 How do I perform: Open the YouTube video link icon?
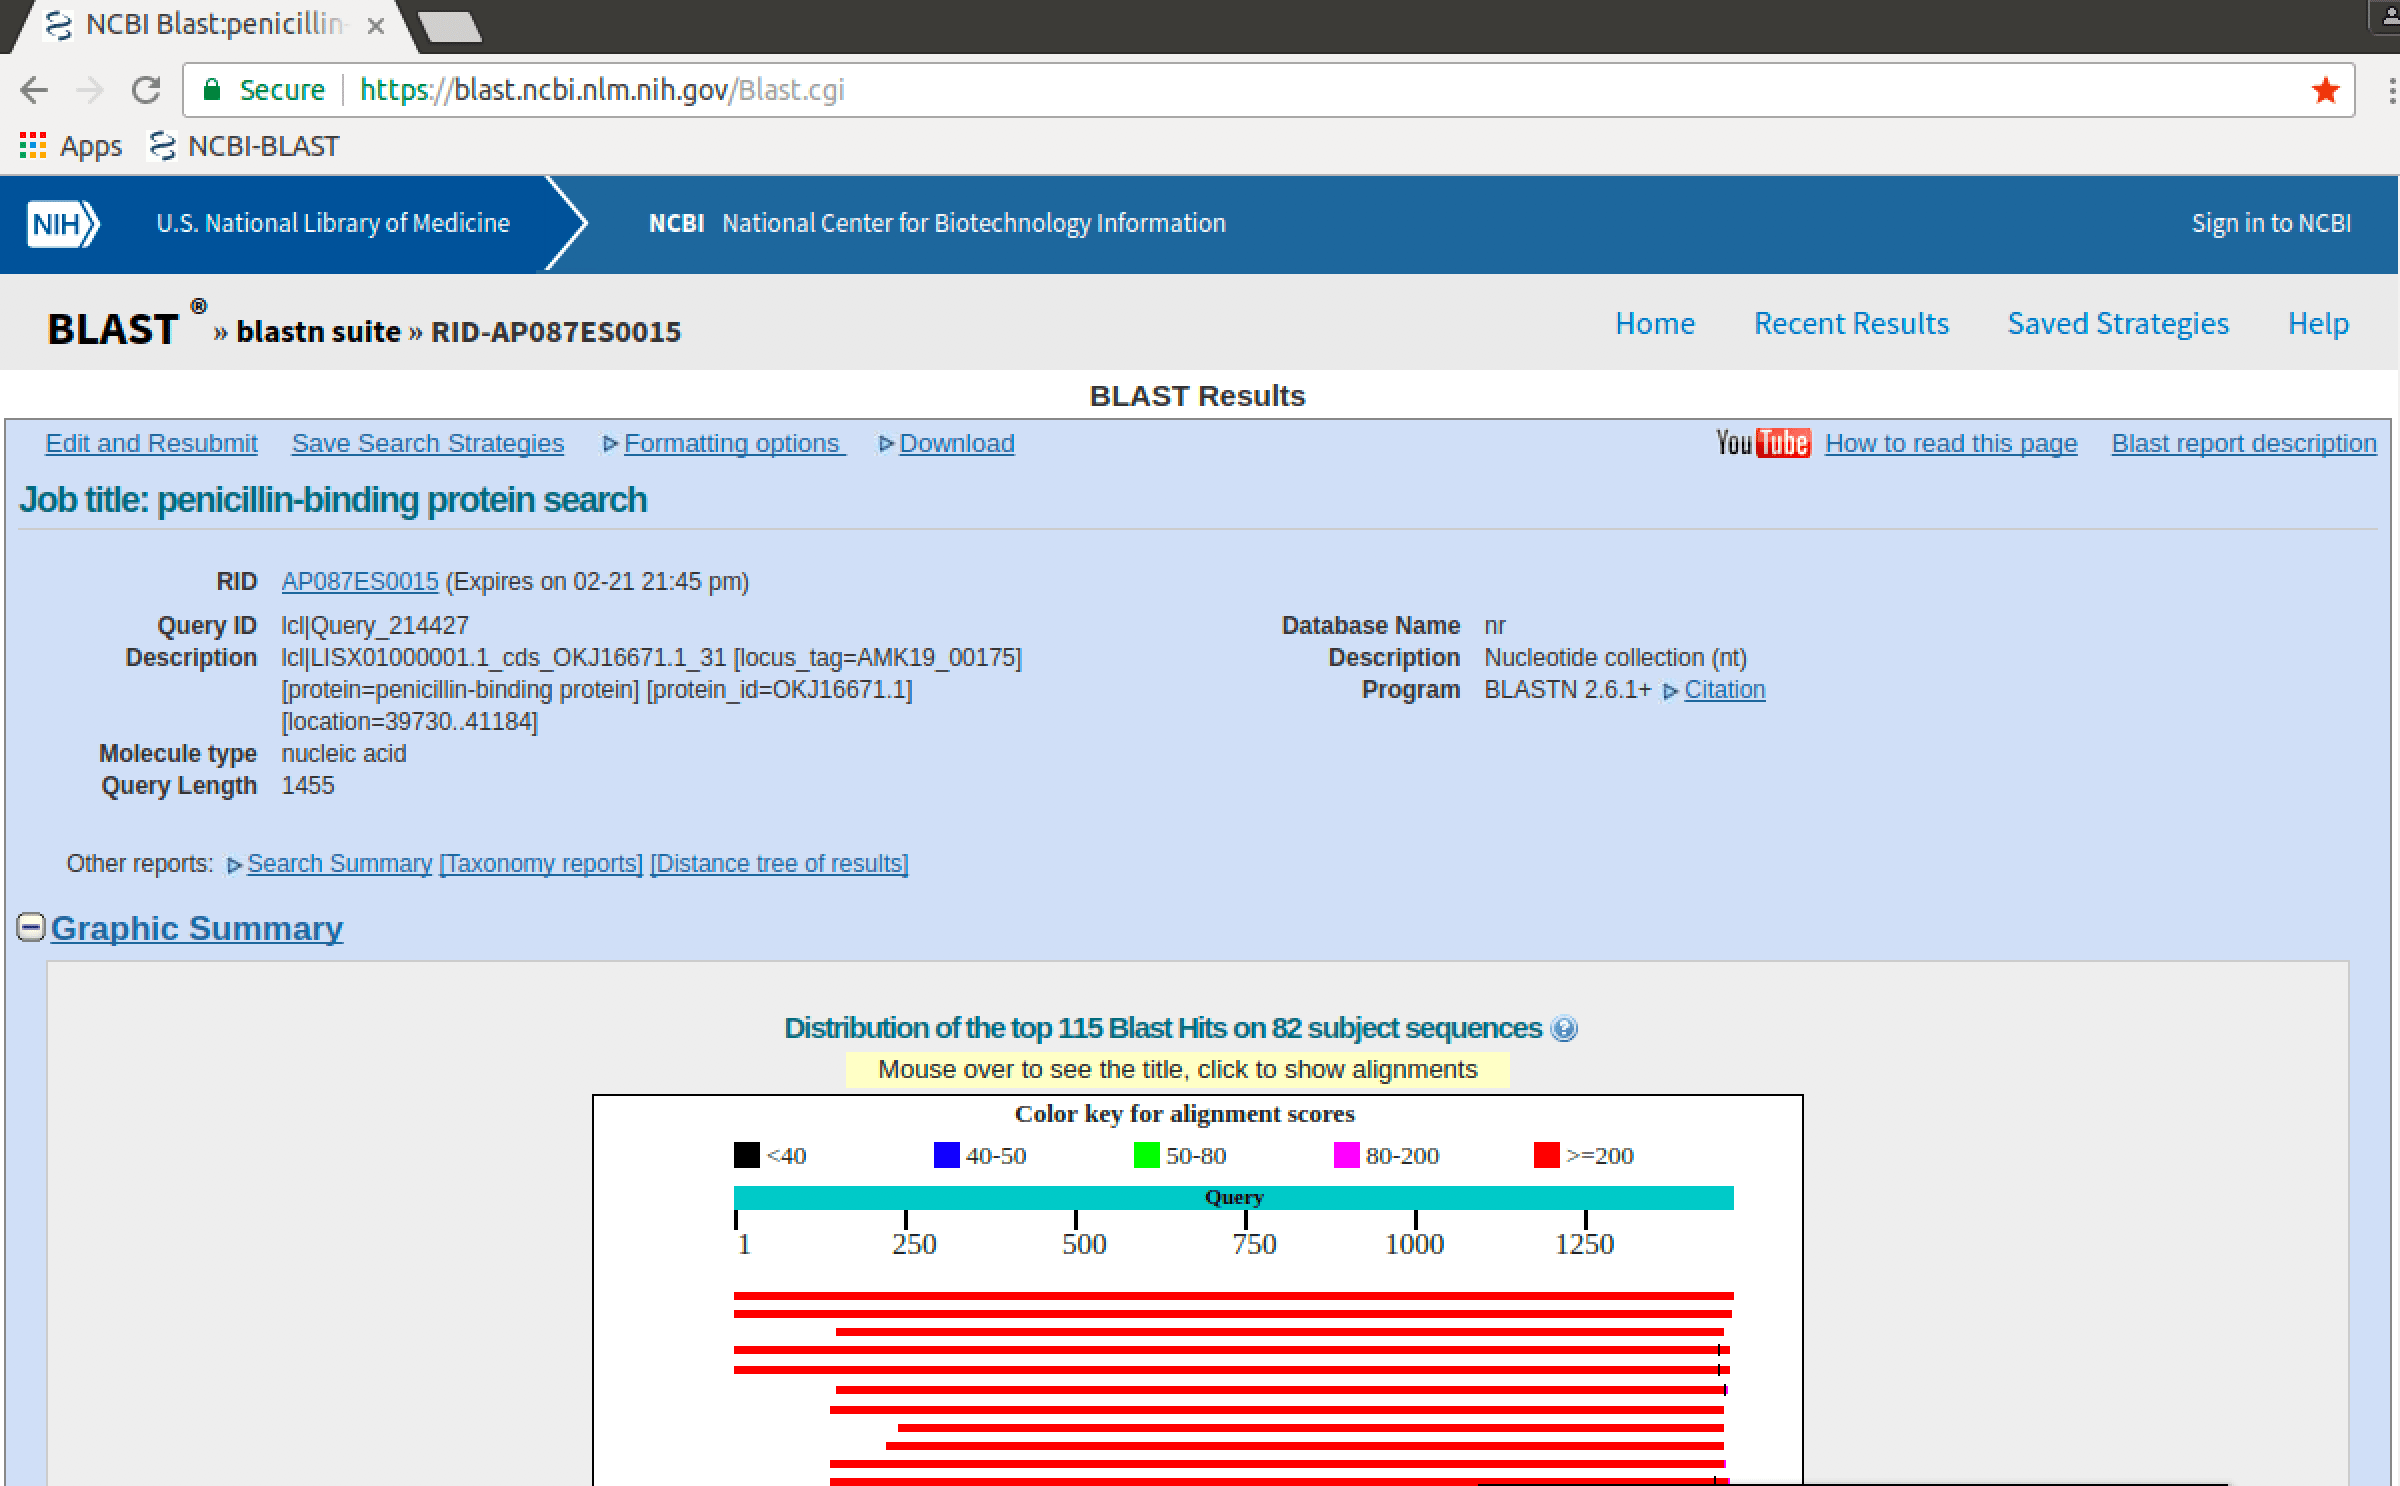coord(1763,441)
